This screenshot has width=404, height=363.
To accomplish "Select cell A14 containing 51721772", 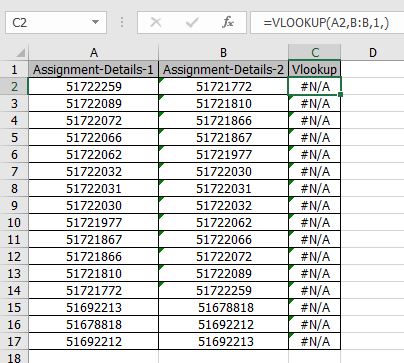I will click(x=94, y=290).
